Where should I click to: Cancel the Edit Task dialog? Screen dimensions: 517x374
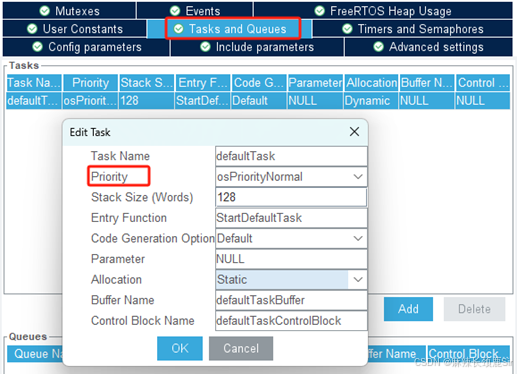[x=241, y=348]
